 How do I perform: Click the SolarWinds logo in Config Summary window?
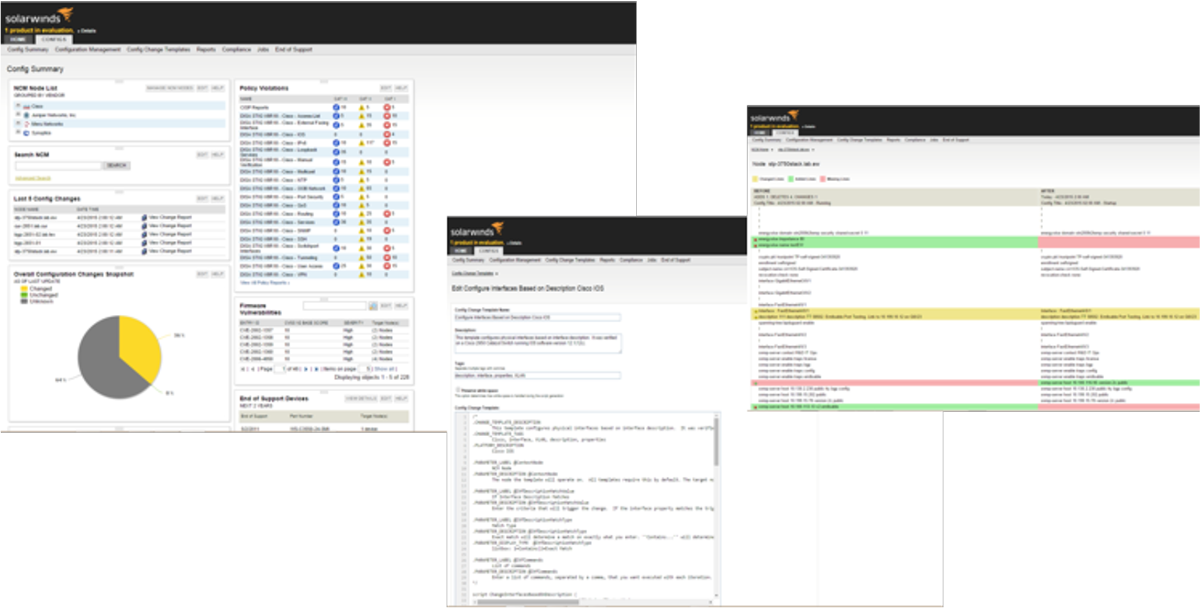tap(38, 16)
